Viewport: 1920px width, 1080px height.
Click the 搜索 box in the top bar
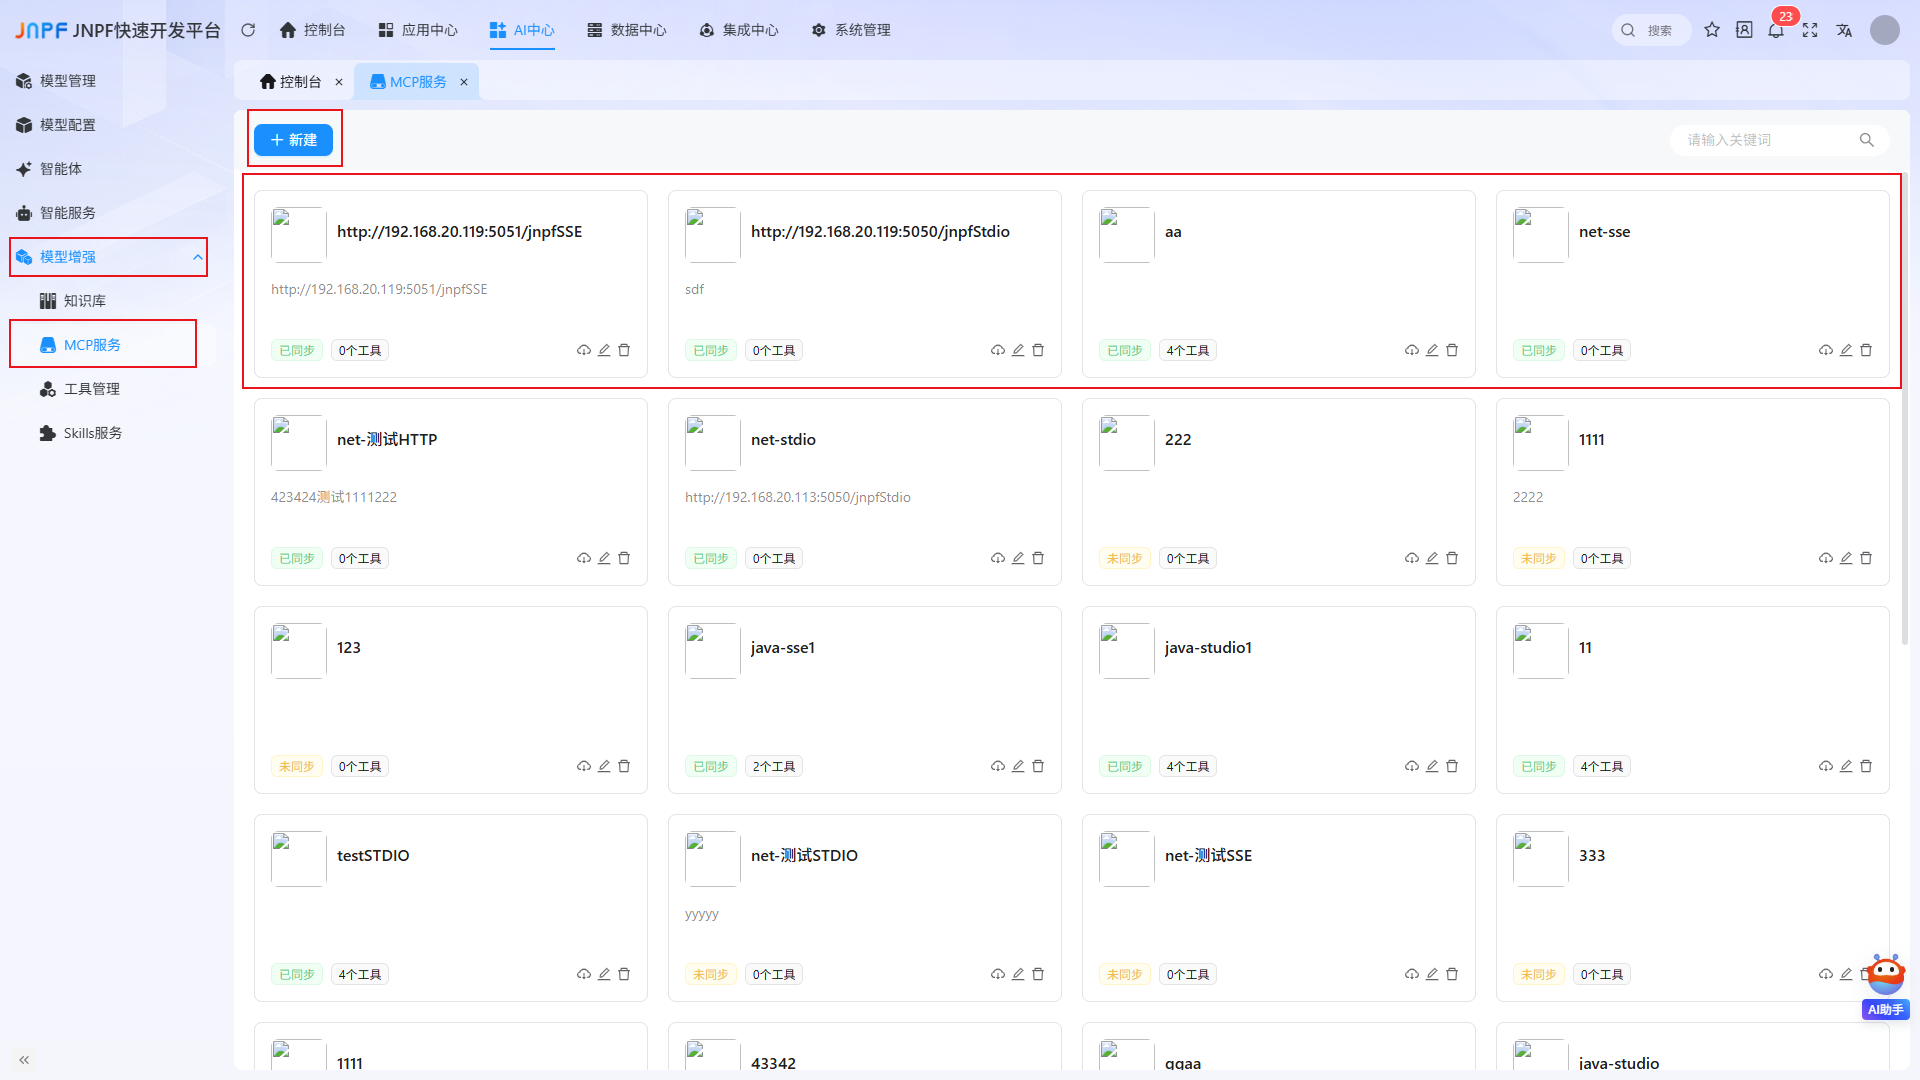coord(1652,30)
